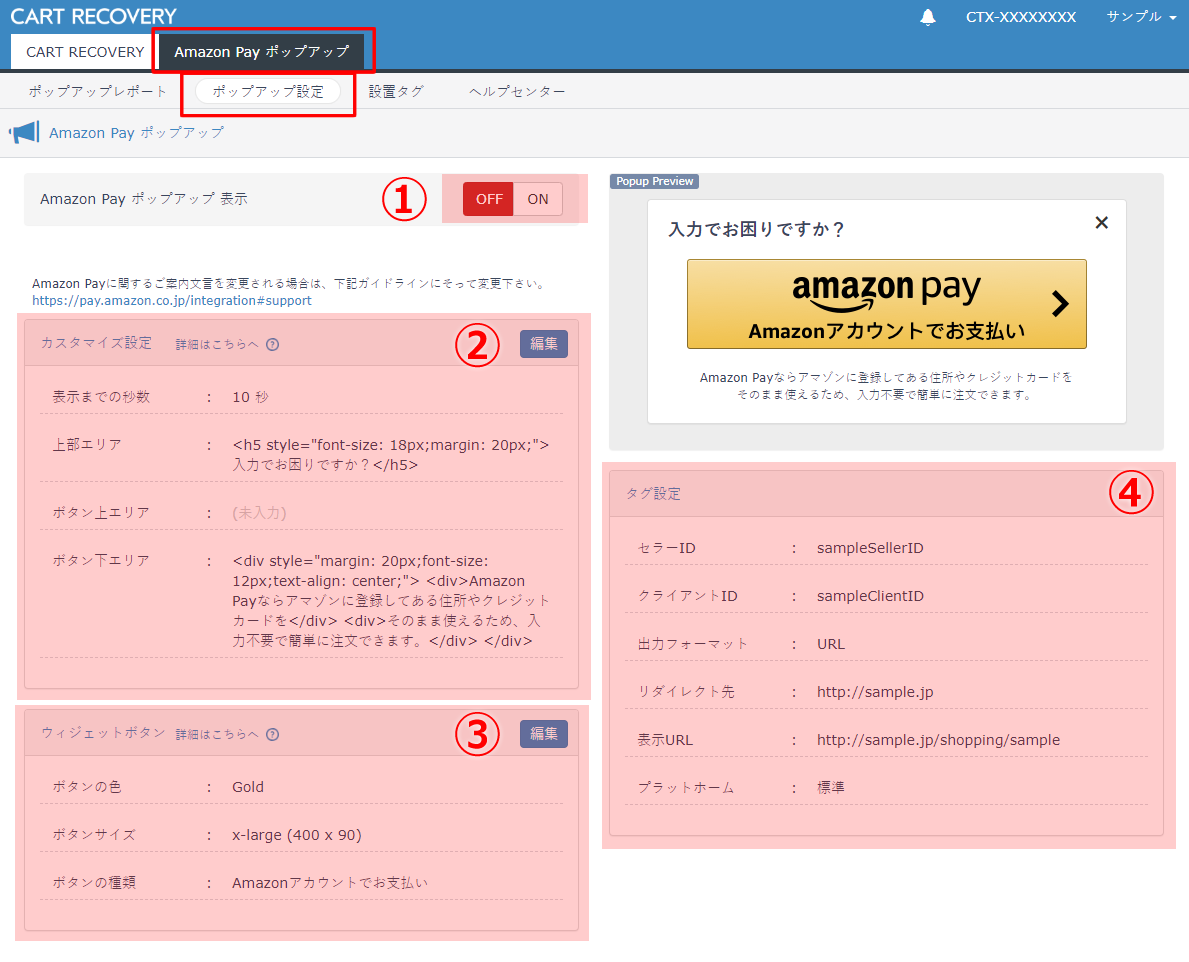1189x962 pixels.
Task: Click 編集 button in ウィジェットボタン
Action: point(544,734)
